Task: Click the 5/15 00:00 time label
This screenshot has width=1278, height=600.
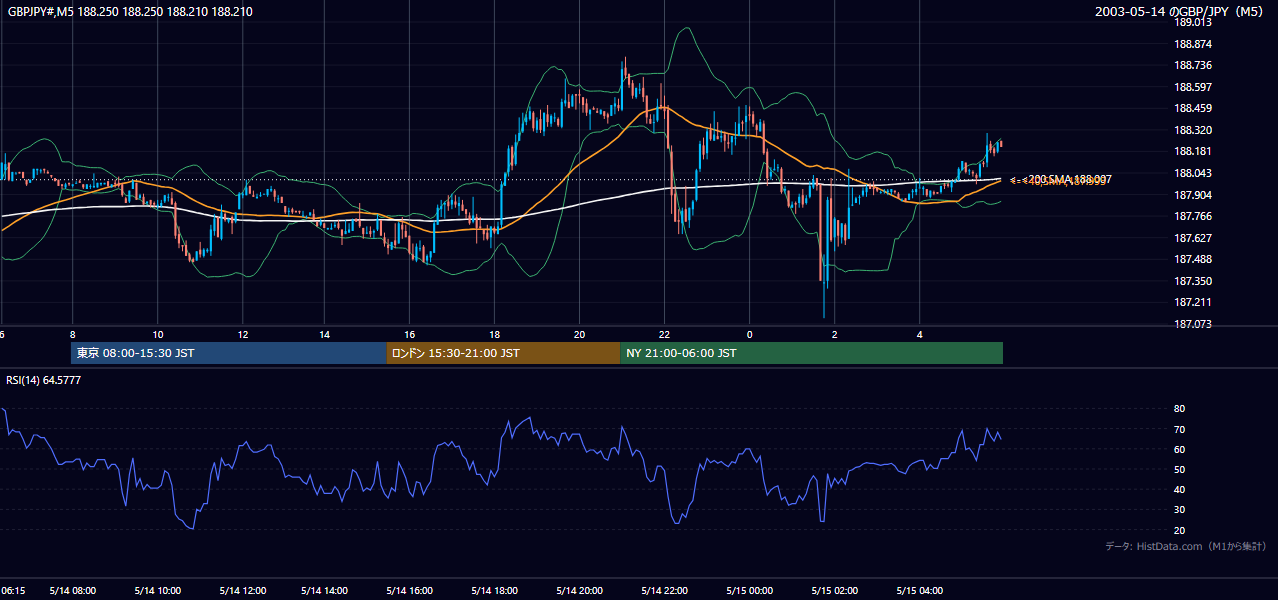Action: (750, 591)
